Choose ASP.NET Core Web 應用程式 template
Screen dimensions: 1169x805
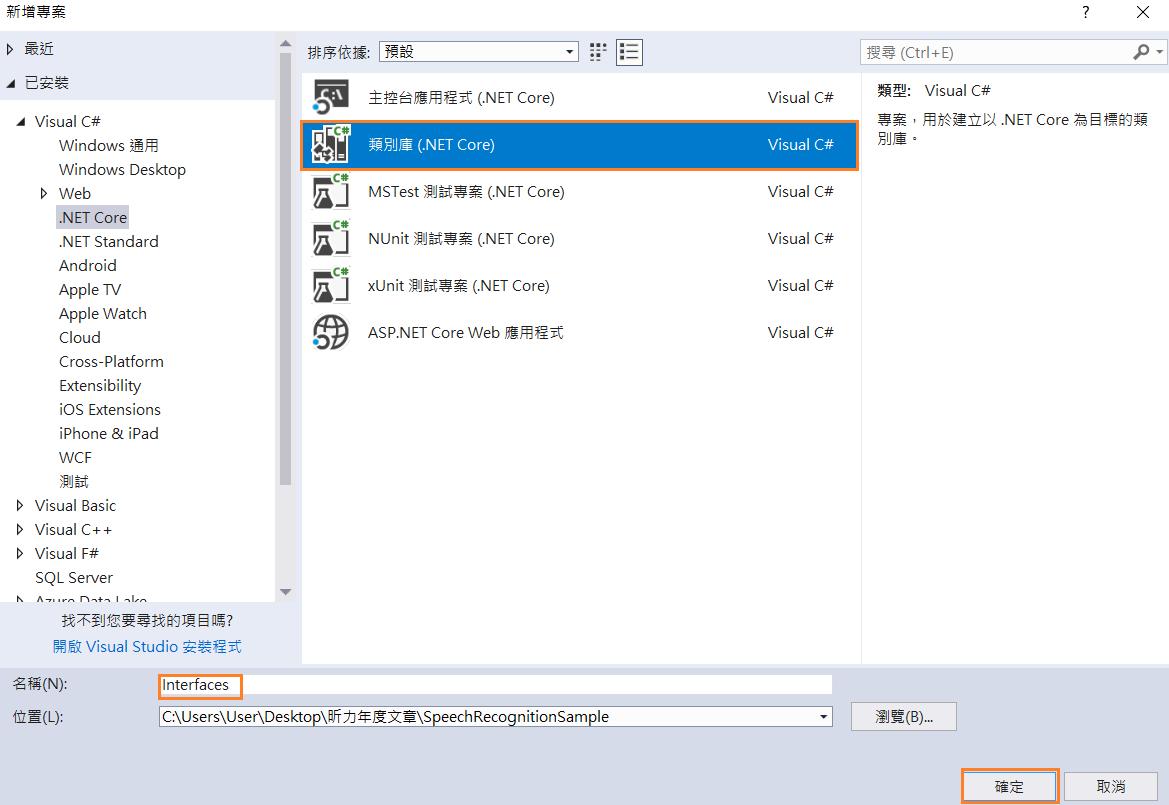point(580,332)
